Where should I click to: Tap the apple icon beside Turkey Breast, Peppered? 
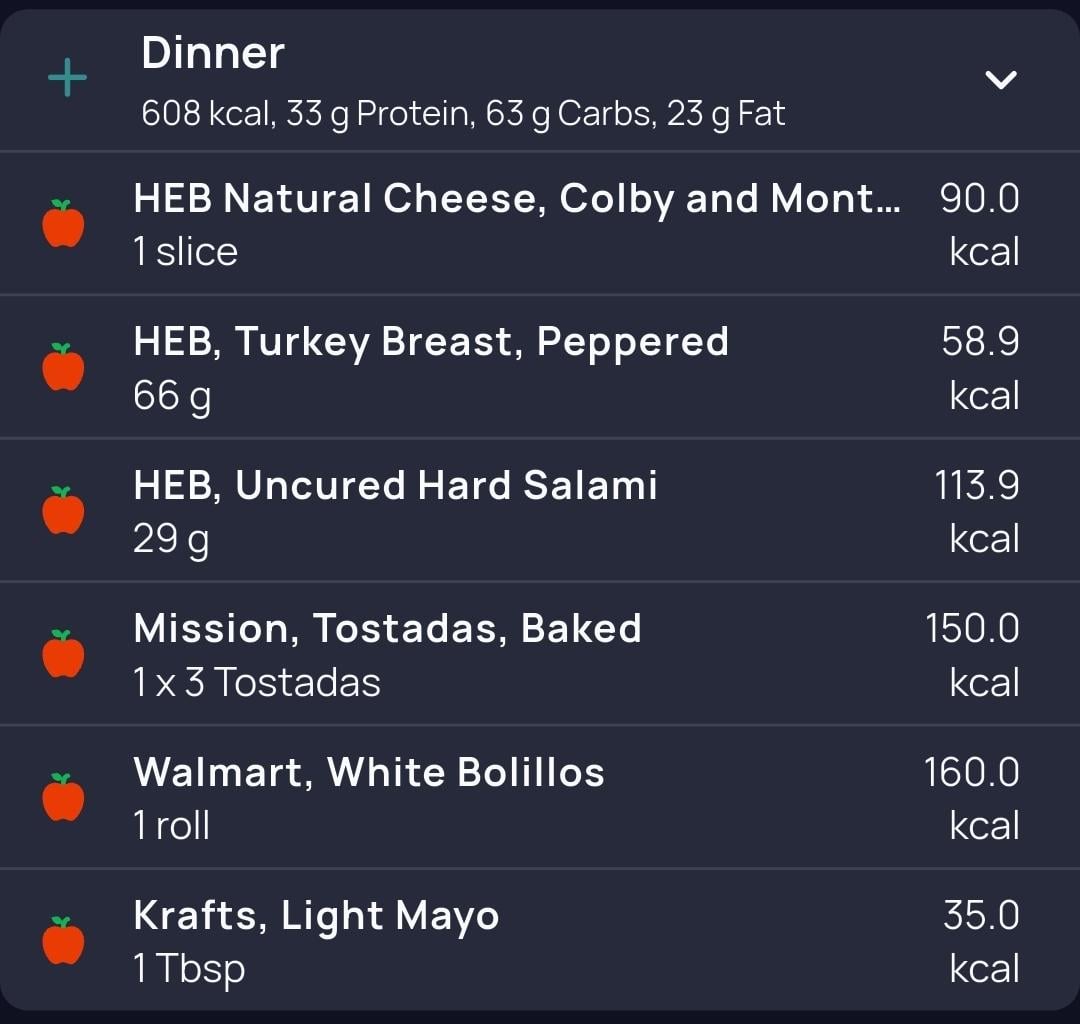coord(63,366)
